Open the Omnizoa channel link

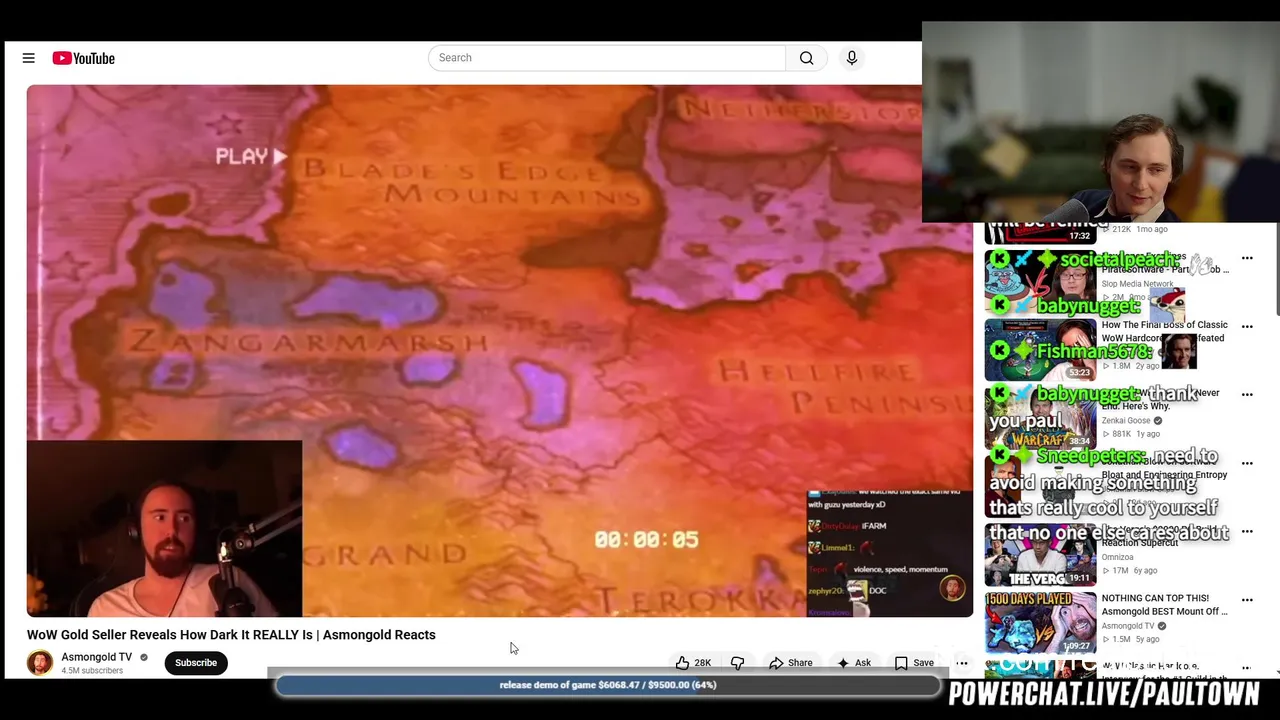pos(1120,557)
